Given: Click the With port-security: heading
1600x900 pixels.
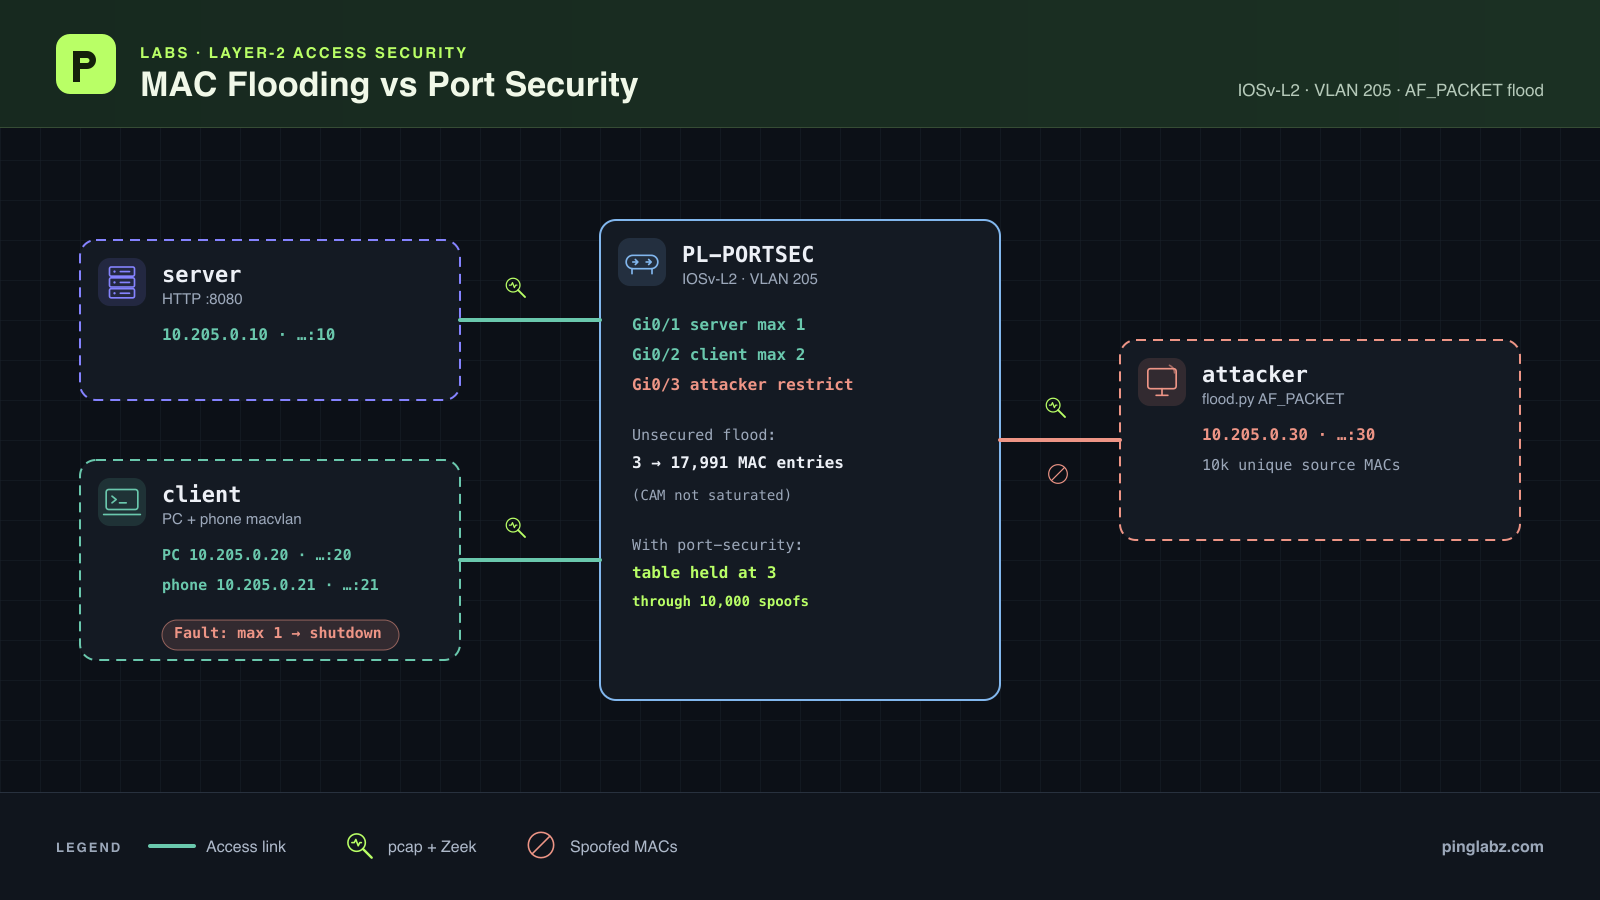Looking at the screenshot, I should 717,545.
